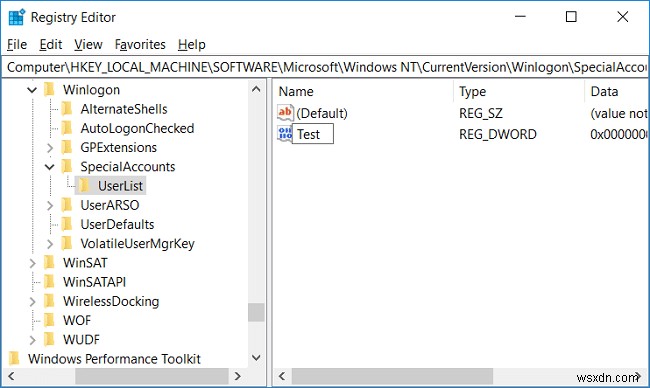Select the AutoLogonChecked key label

(x=137, y=128)
